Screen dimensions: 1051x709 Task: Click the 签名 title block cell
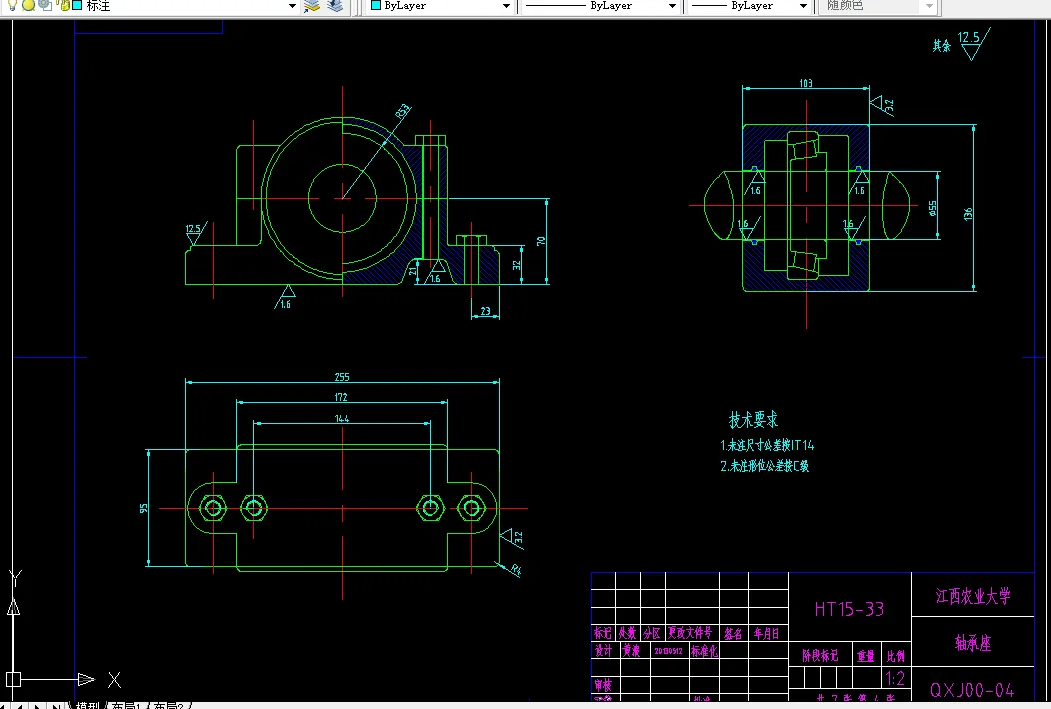[x=733, y=633]
